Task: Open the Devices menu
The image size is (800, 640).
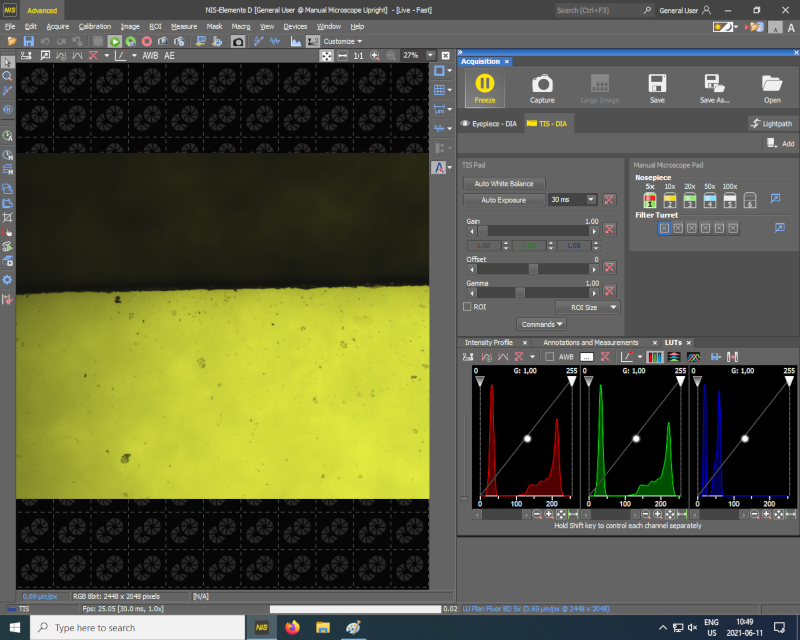Action: 295,27
